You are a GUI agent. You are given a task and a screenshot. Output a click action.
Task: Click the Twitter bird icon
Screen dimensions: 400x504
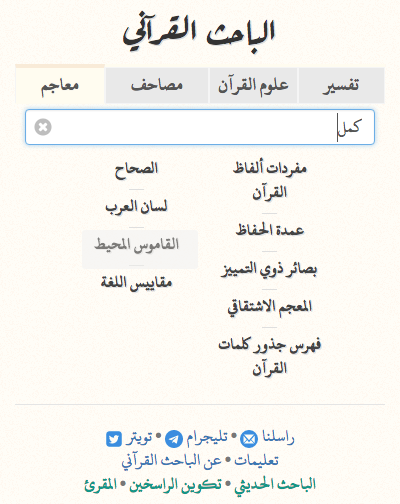pos(114,439)
